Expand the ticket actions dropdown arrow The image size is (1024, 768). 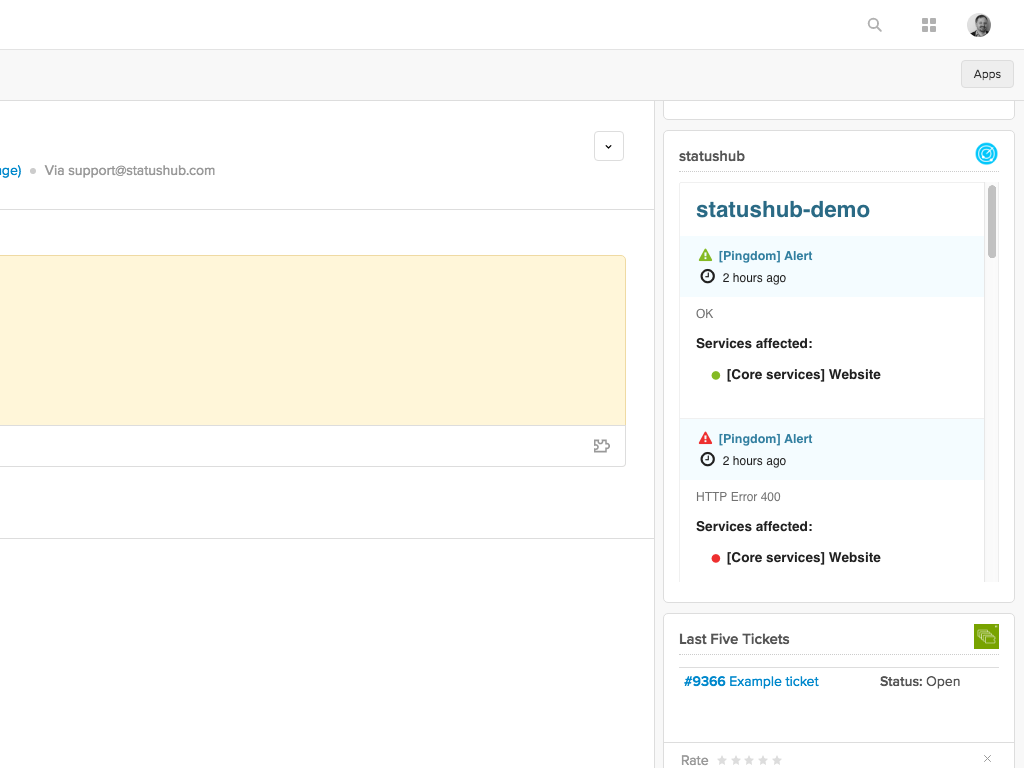point(608,146)
